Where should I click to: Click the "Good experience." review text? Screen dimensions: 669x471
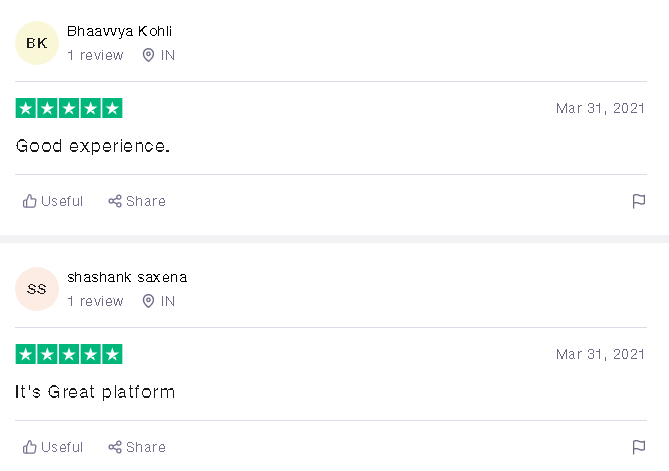click(x=93, y=146)
